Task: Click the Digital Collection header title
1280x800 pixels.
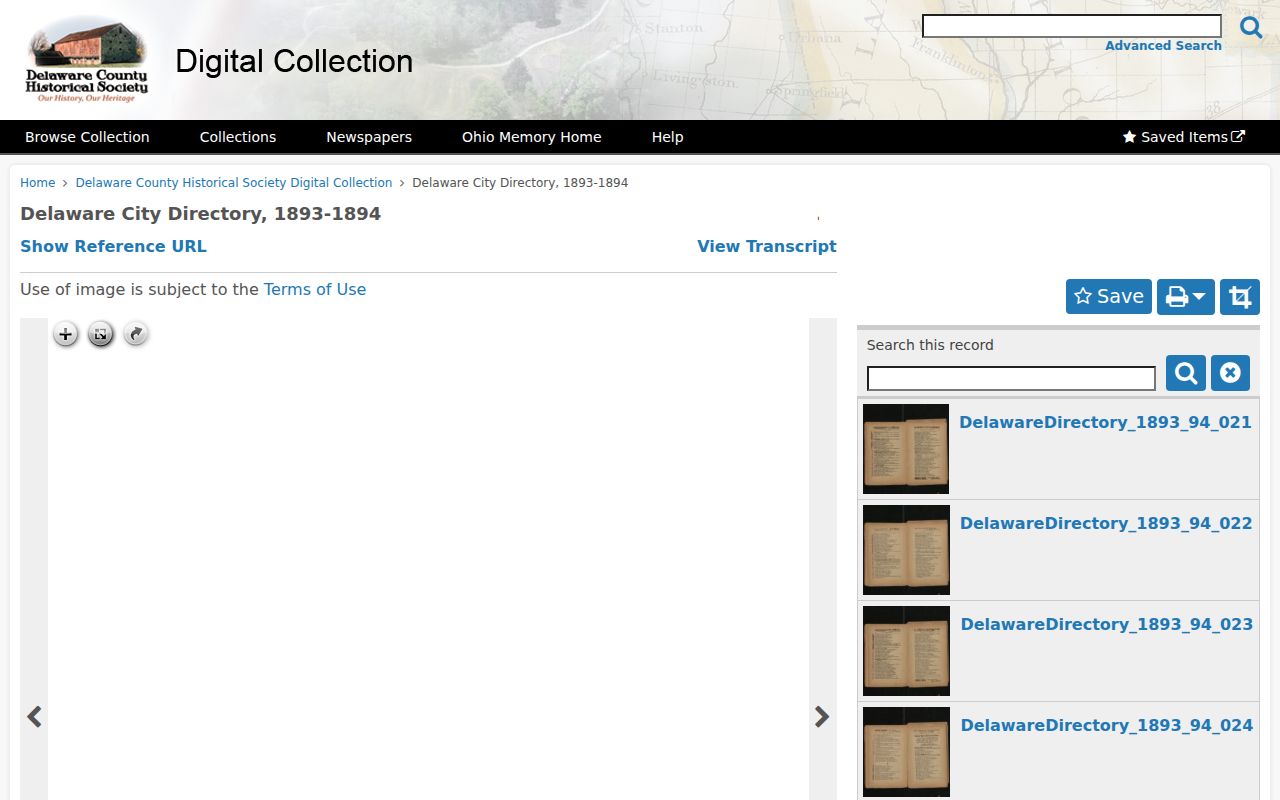Action: tap(294, 61)
